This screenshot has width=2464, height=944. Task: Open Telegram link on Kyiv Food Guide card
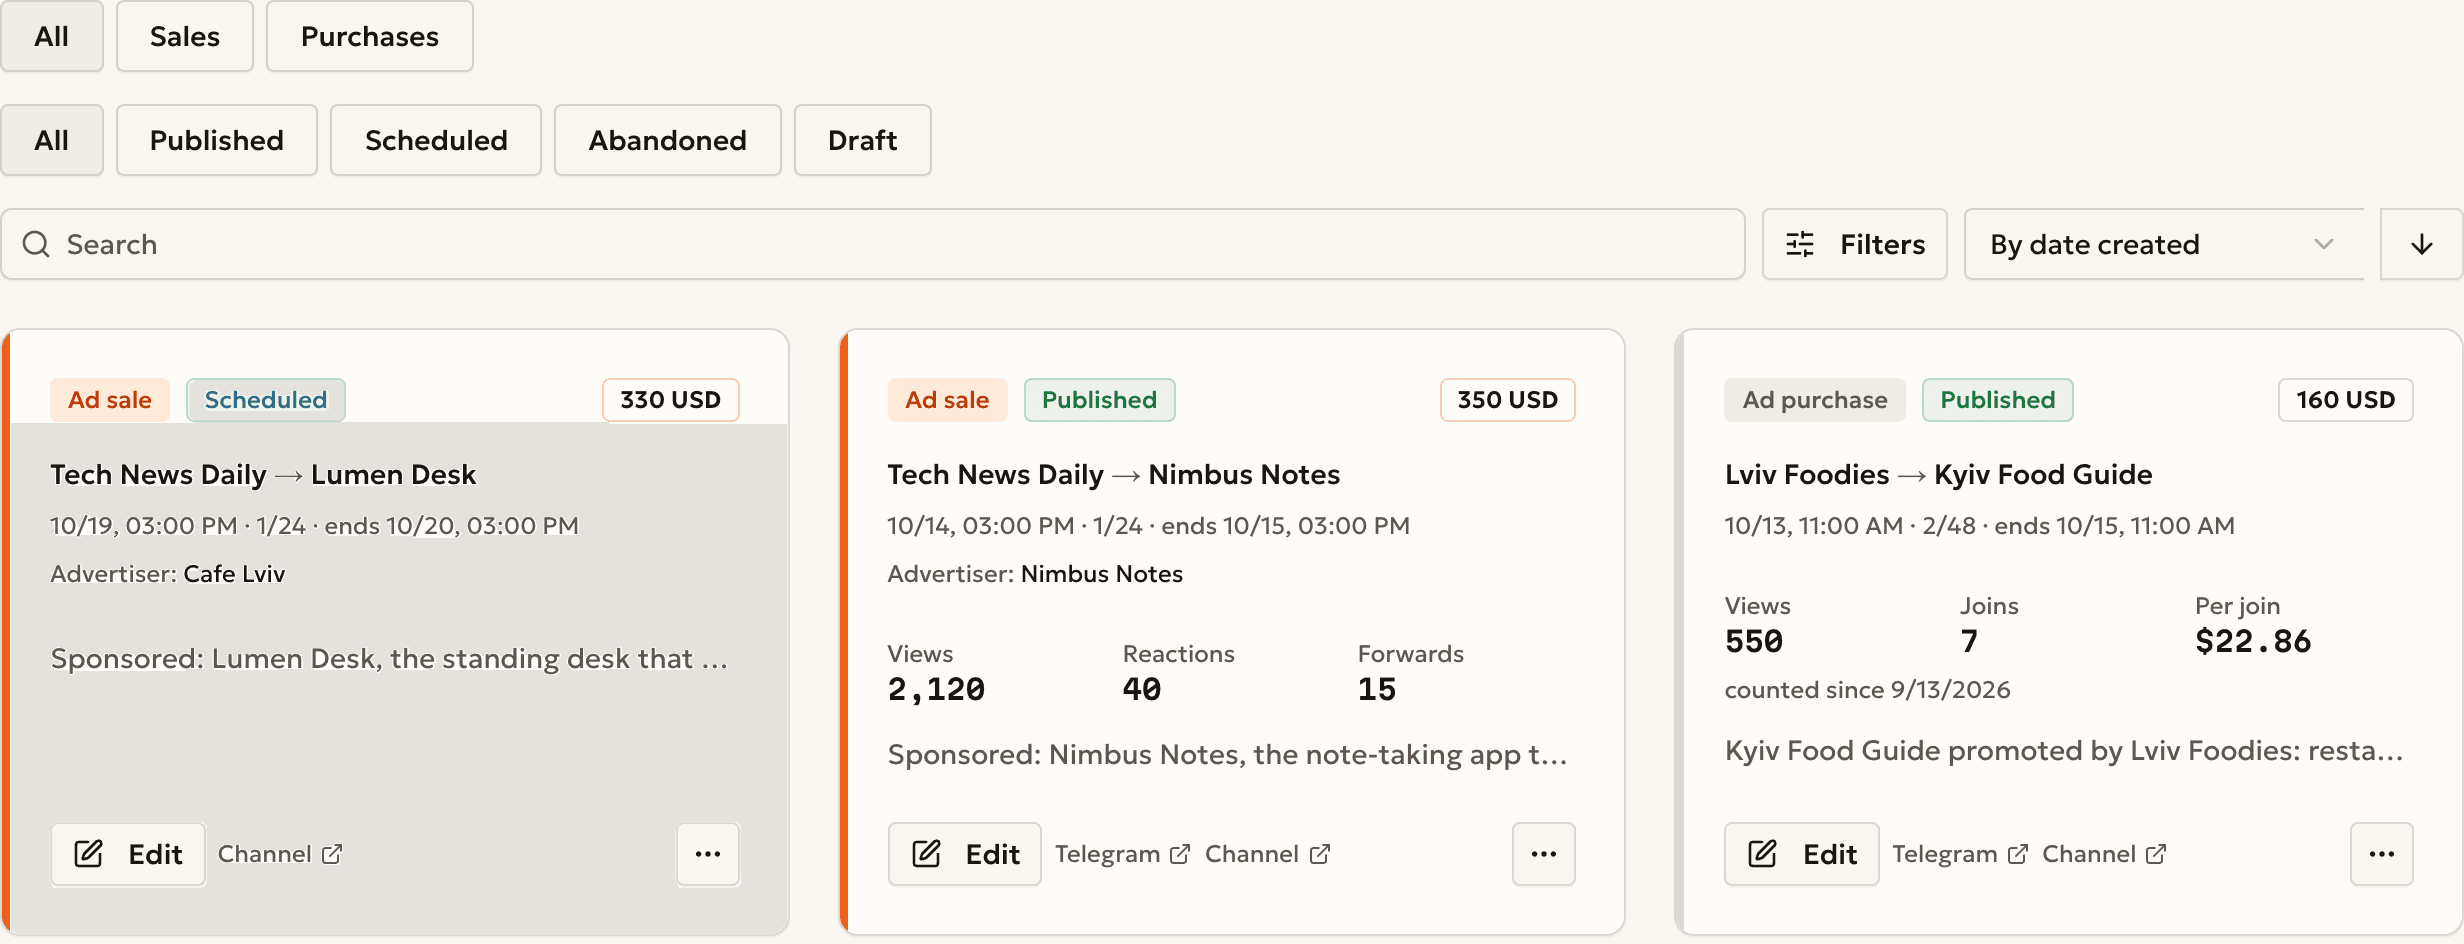[1960, 854]
